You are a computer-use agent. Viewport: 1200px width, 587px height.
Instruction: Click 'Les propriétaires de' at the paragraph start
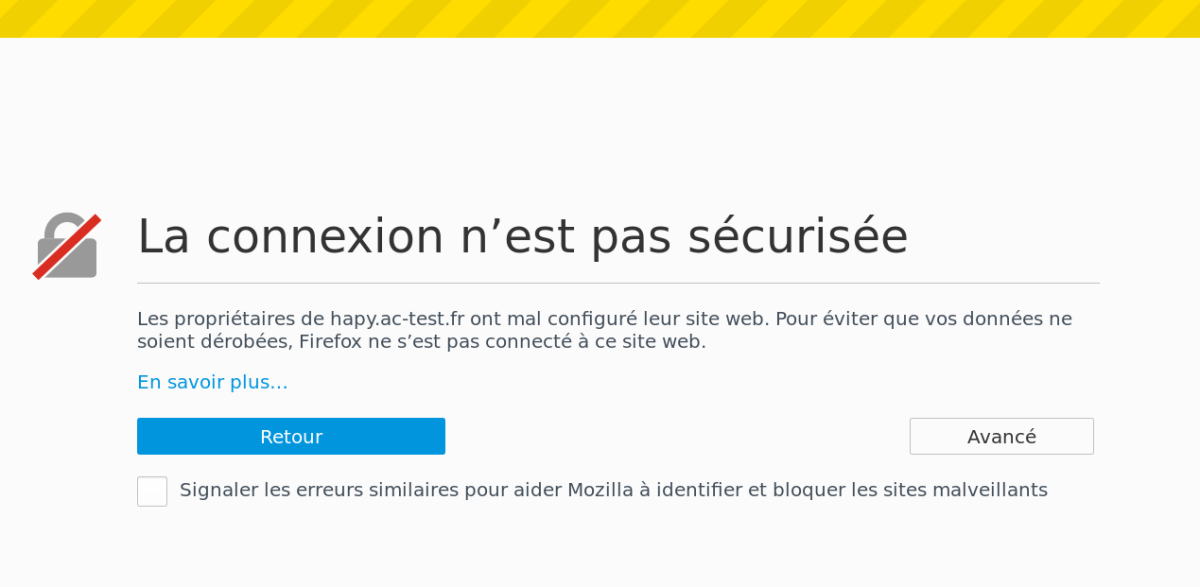click(x=230, y=319)
